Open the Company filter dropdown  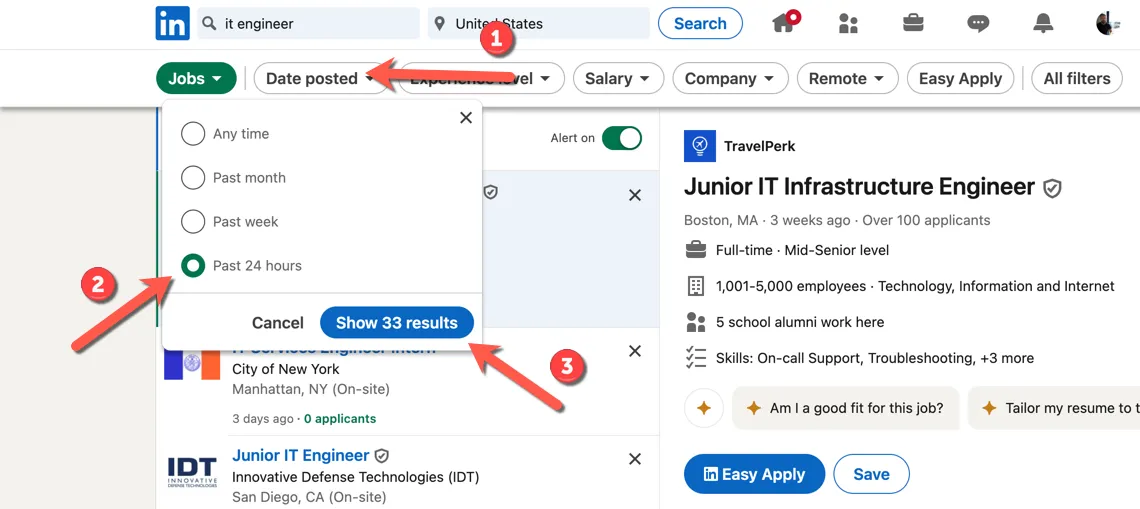[731, 79]
